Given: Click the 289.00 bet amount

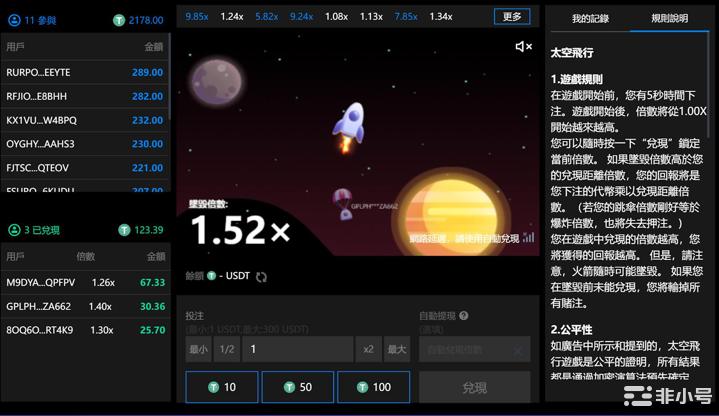Looking at the screenshot, I should click(x=147, y=72).
